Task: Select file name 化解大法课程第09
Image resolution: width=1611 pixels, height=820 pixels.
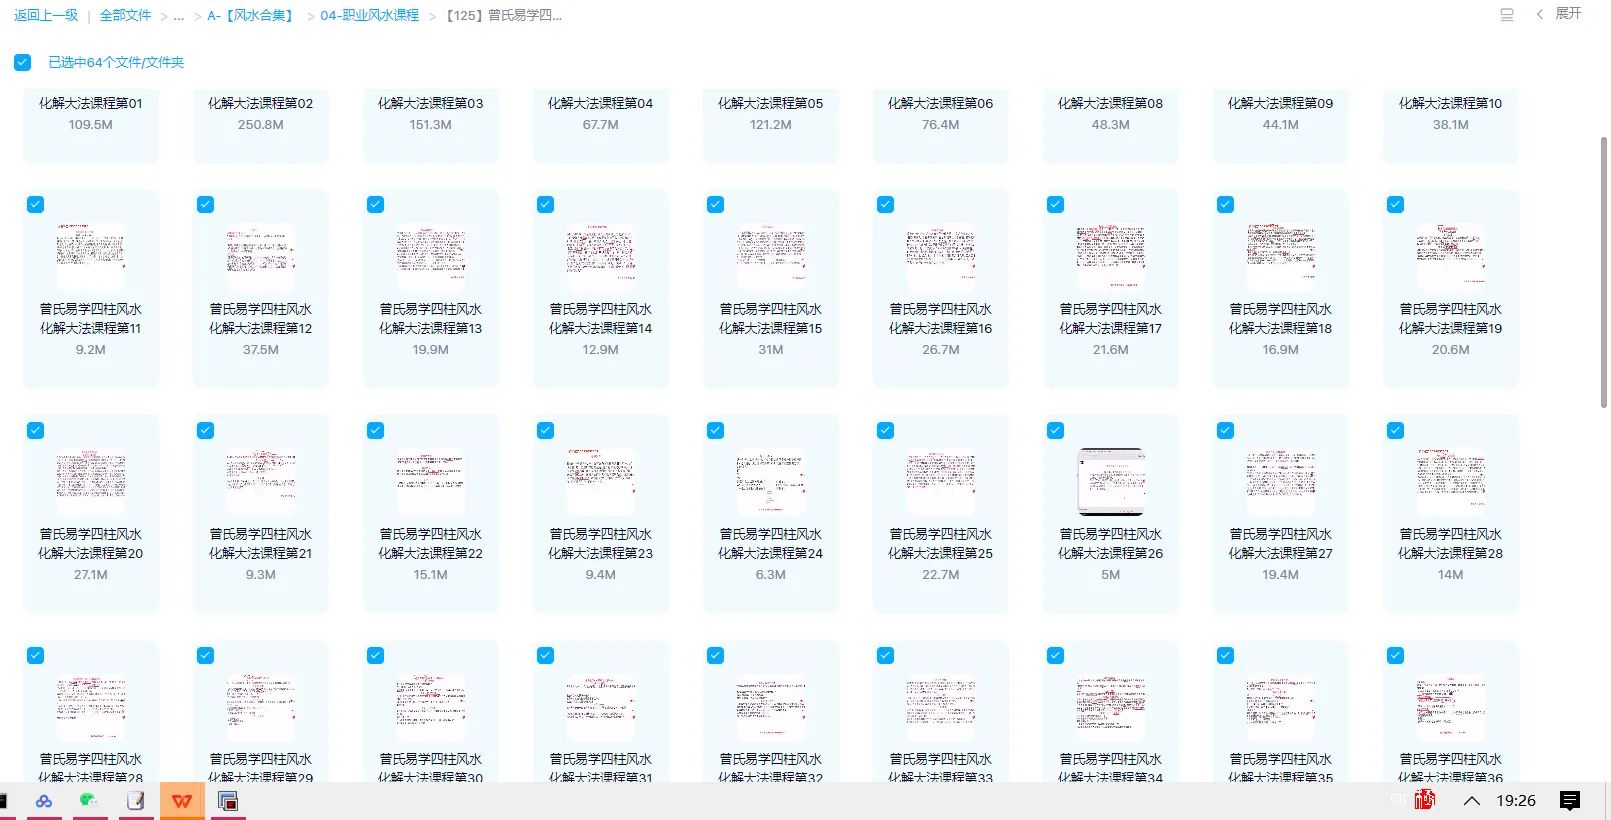Action: click(1281, 103)
